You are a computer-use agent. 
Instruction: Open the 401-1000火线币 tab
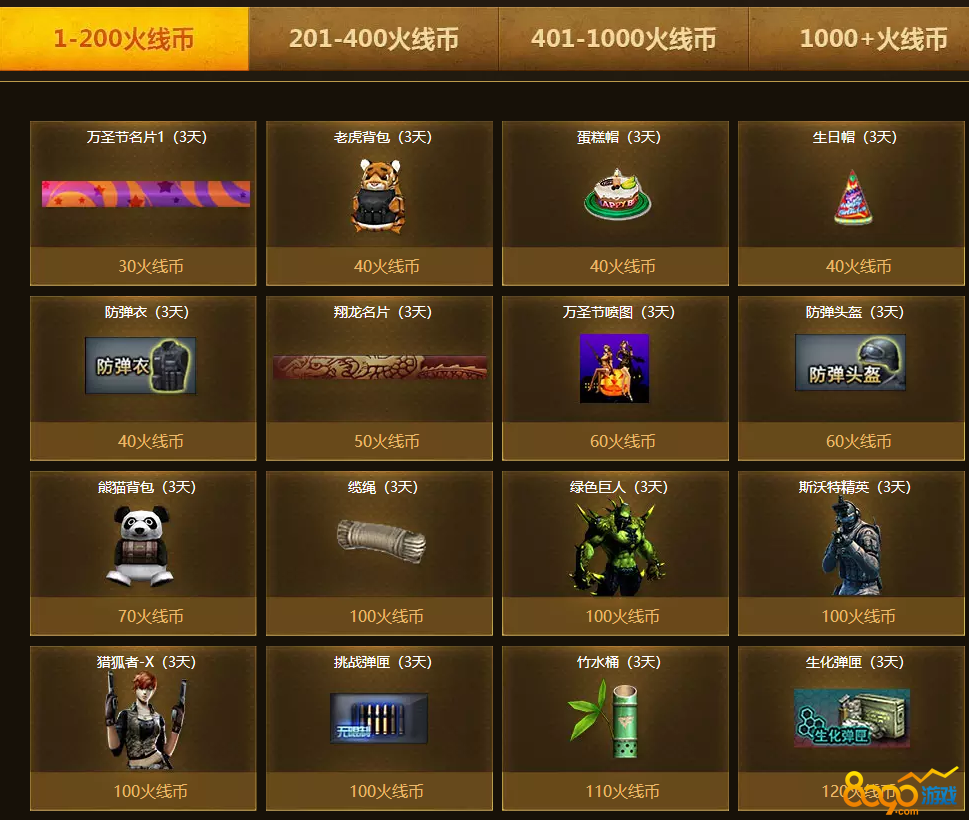[x=624, y=39]
